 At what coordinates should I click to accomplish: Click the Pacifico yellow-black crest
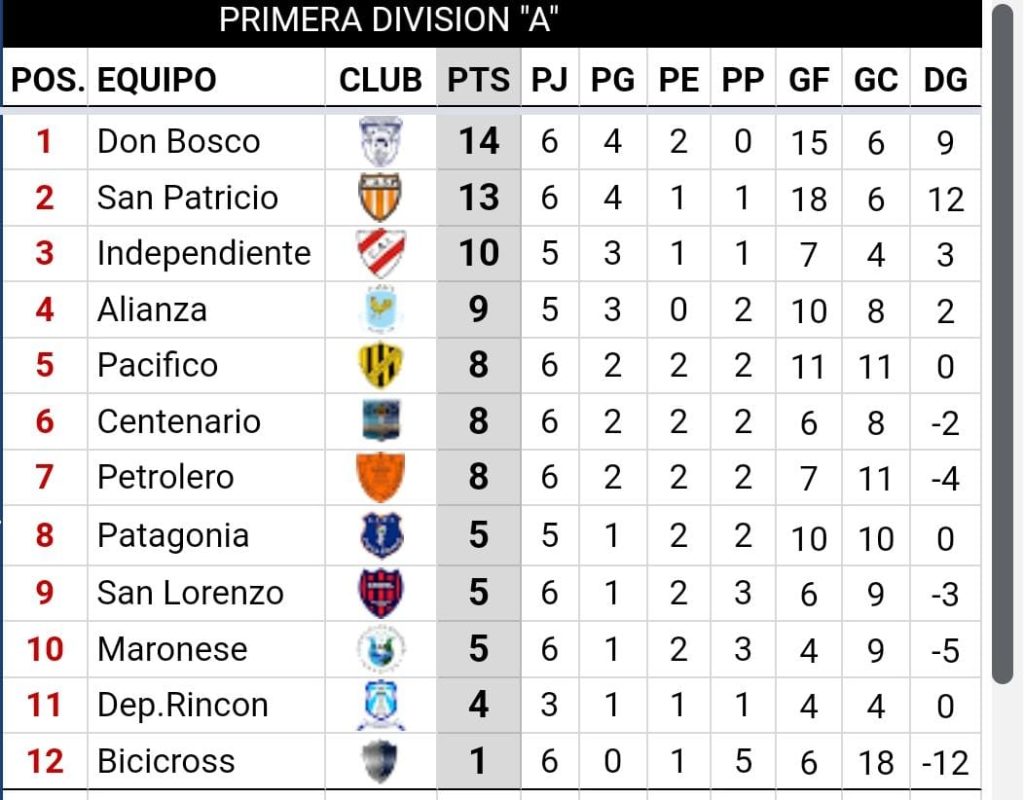coord(380,365)
